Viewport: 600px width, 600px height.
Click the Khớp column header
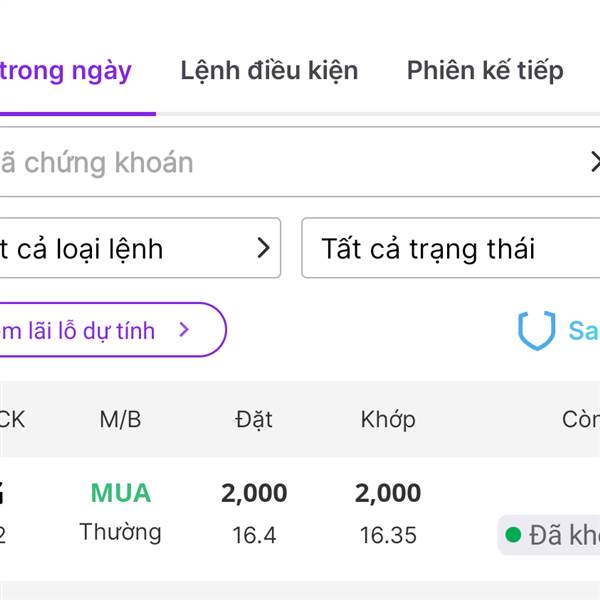tap(388, 420)
